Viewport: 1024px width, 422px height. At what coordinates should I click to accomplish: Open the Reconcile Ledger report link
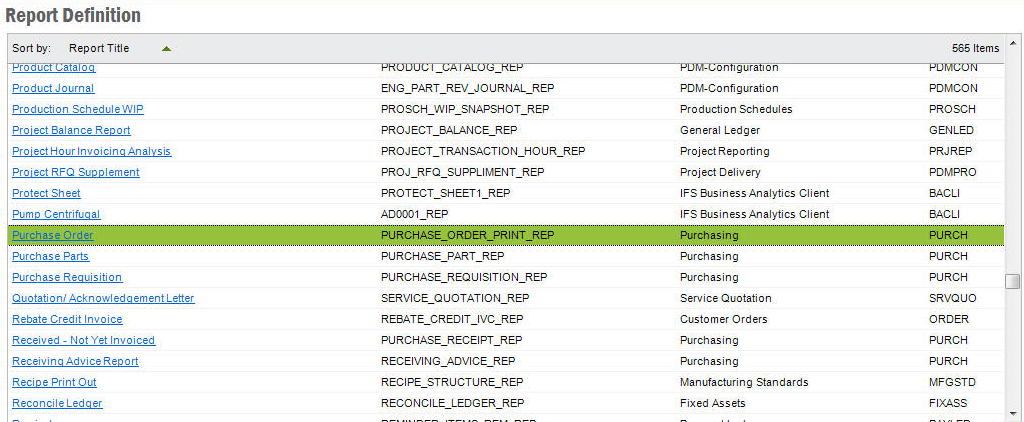[x=57, y=403]
